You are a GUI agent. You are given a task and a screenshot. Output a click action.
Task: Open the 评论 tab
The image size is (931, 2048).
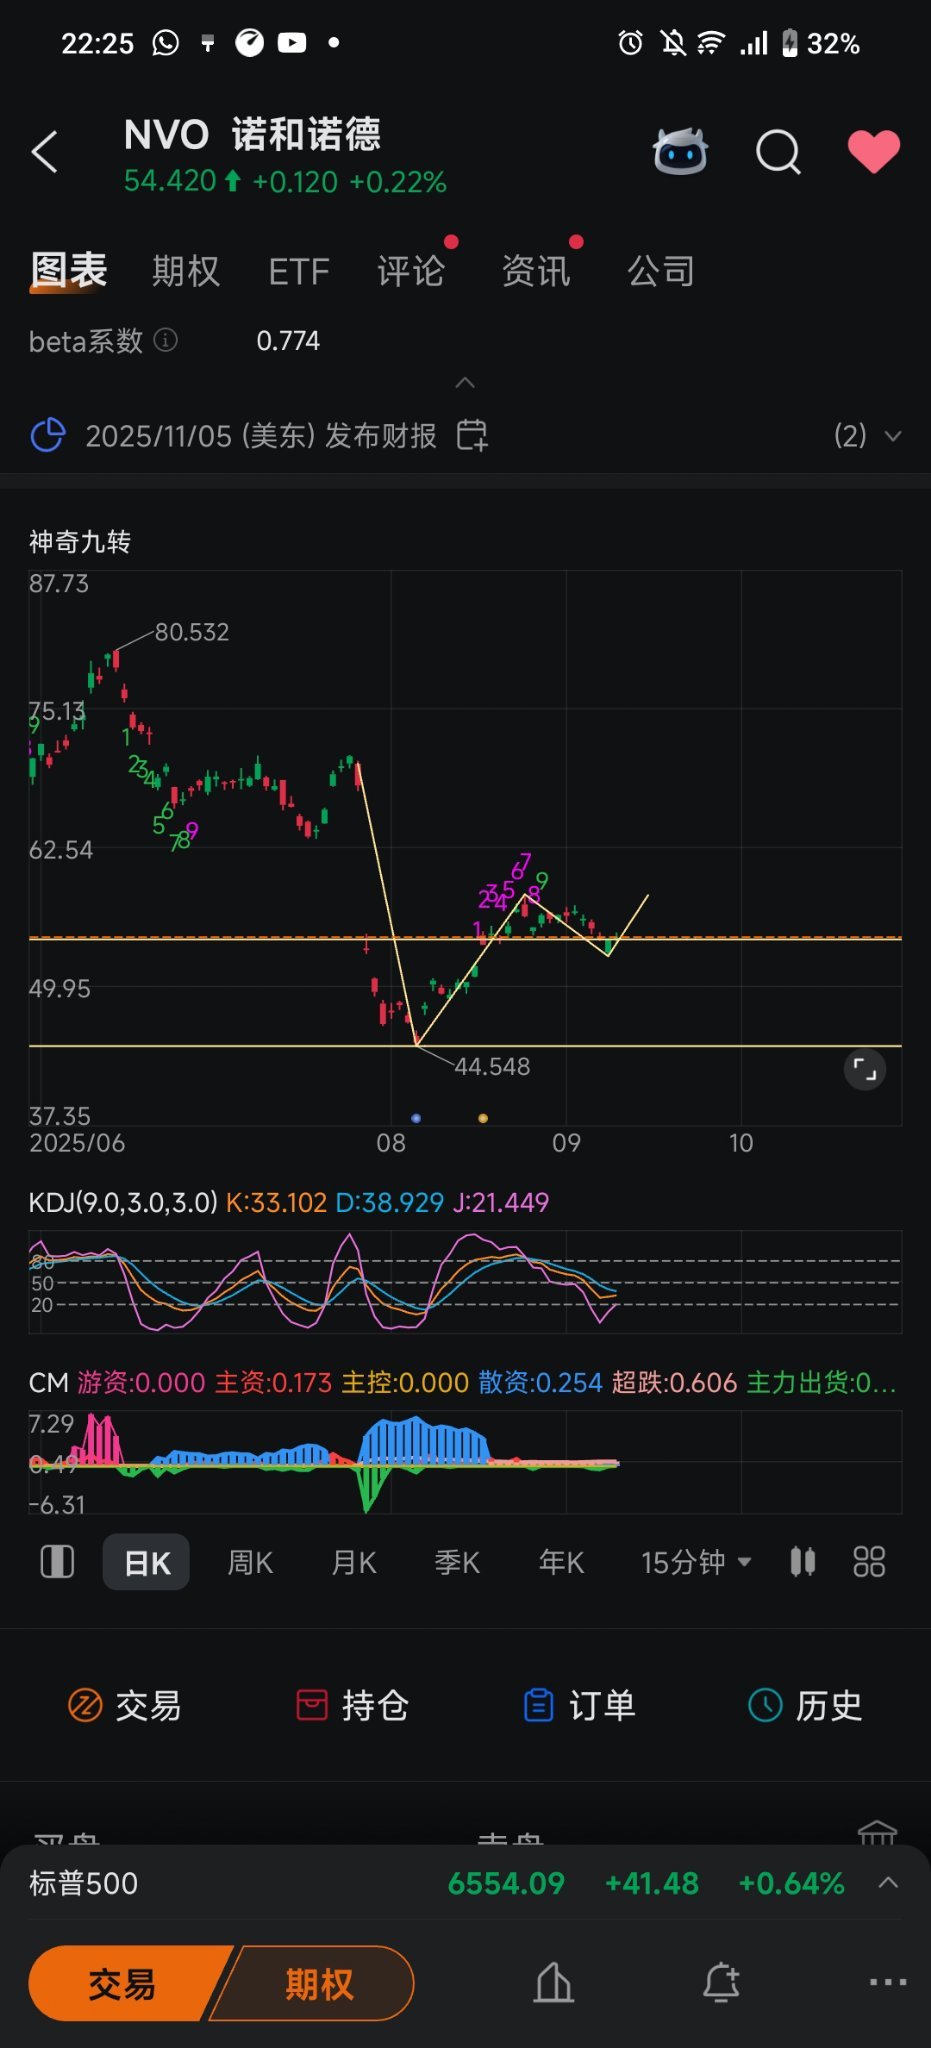point(411,271)
